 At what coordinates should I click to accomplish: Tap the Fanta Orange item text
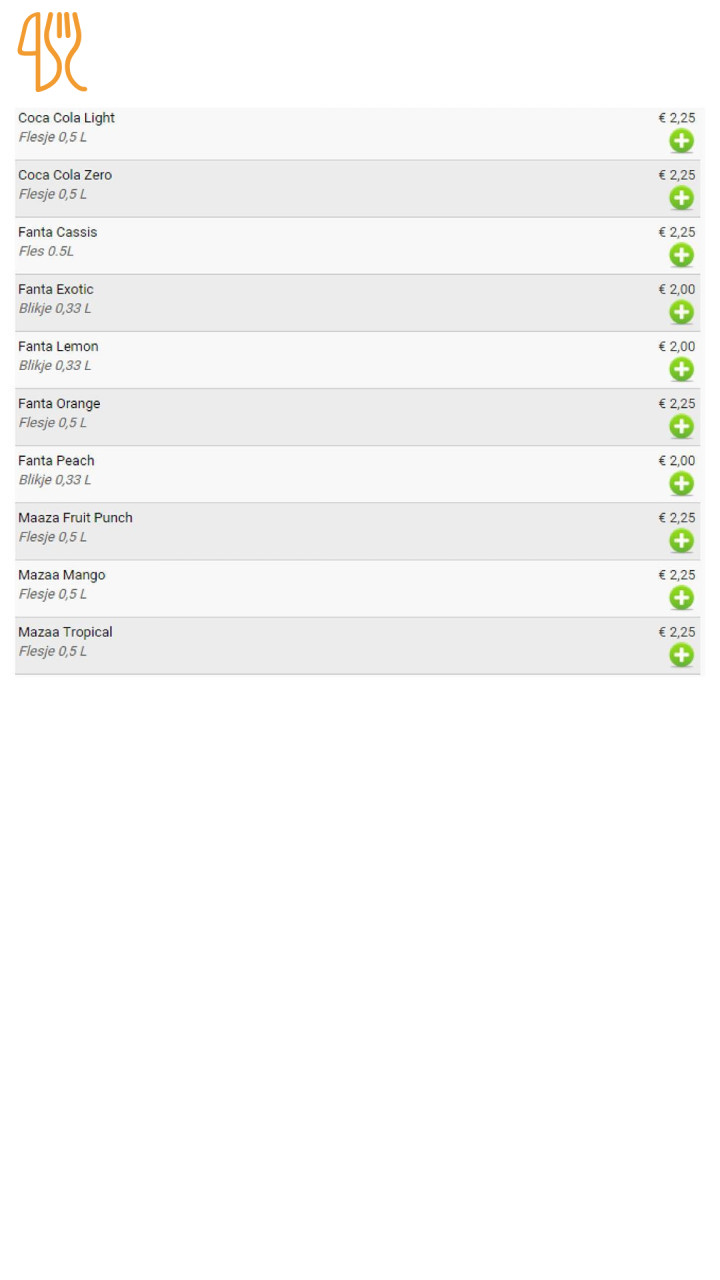pyautogui.click(x=59, y=404)
